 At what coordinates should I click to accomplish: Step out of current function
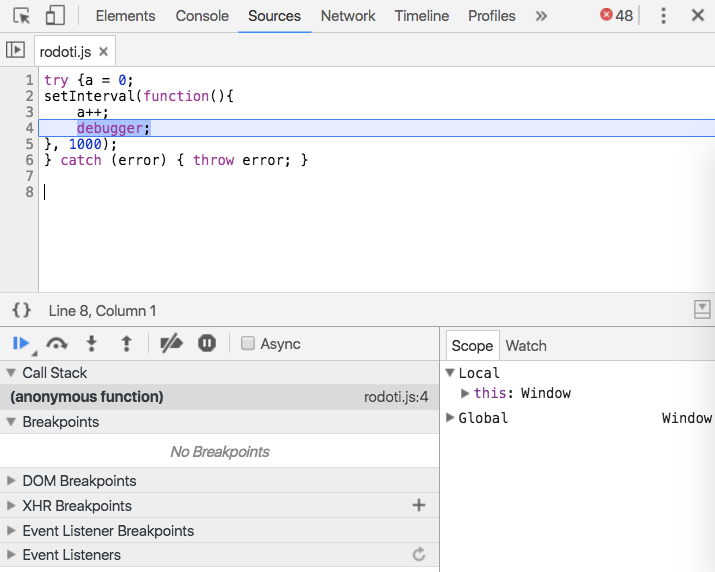click(x=126, y=343)
